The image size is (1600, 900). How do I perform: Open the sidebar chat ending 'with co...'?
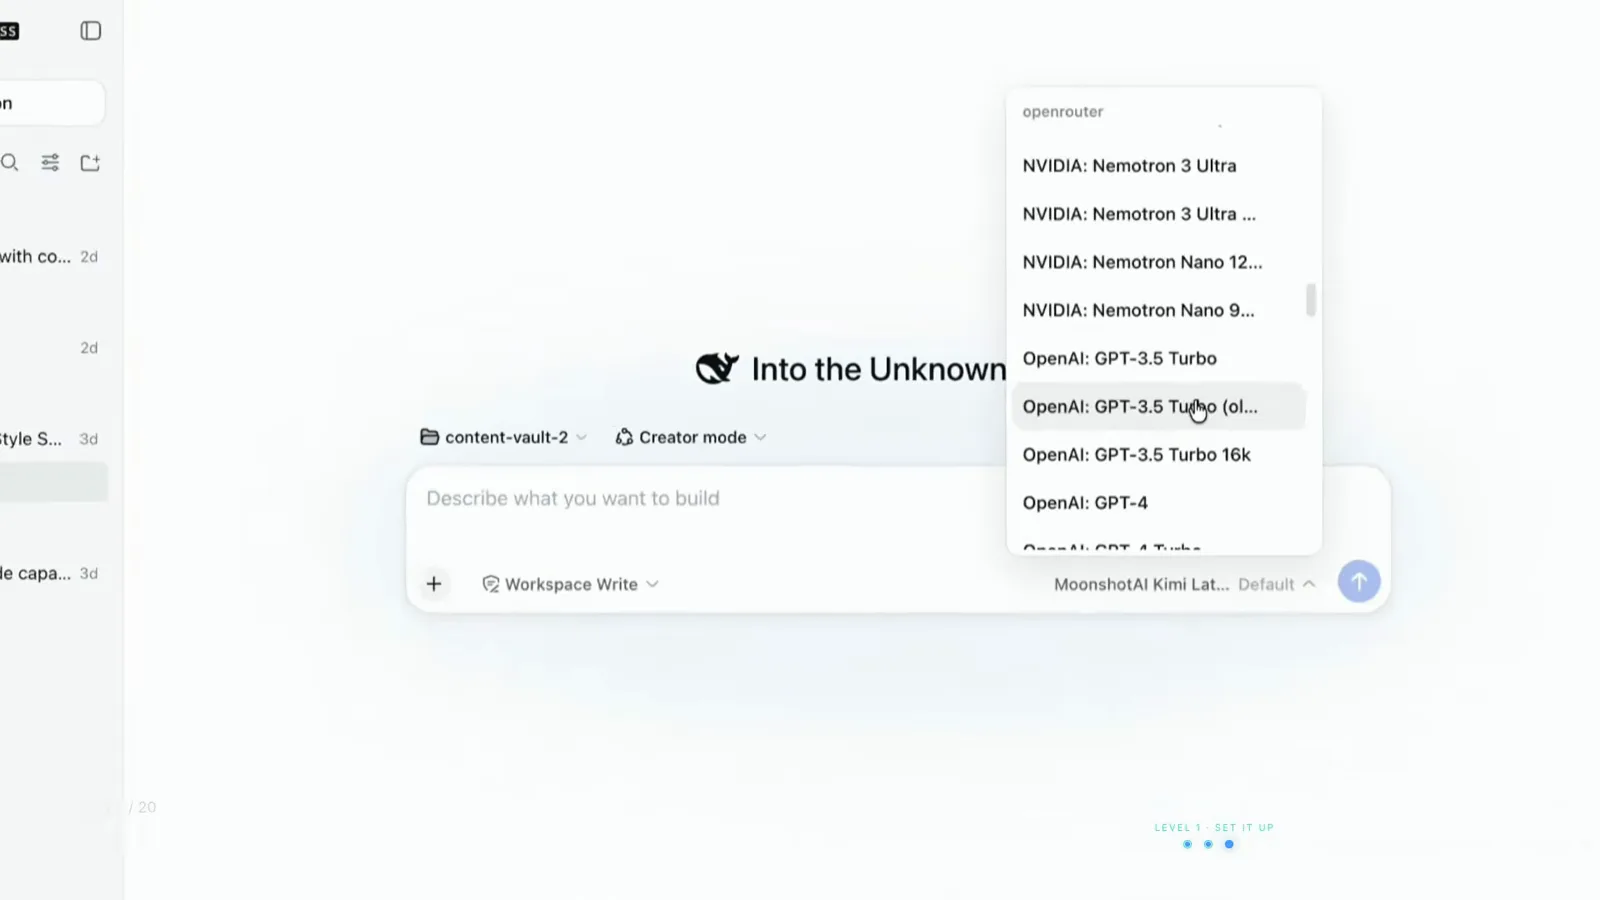coord(50,257)
